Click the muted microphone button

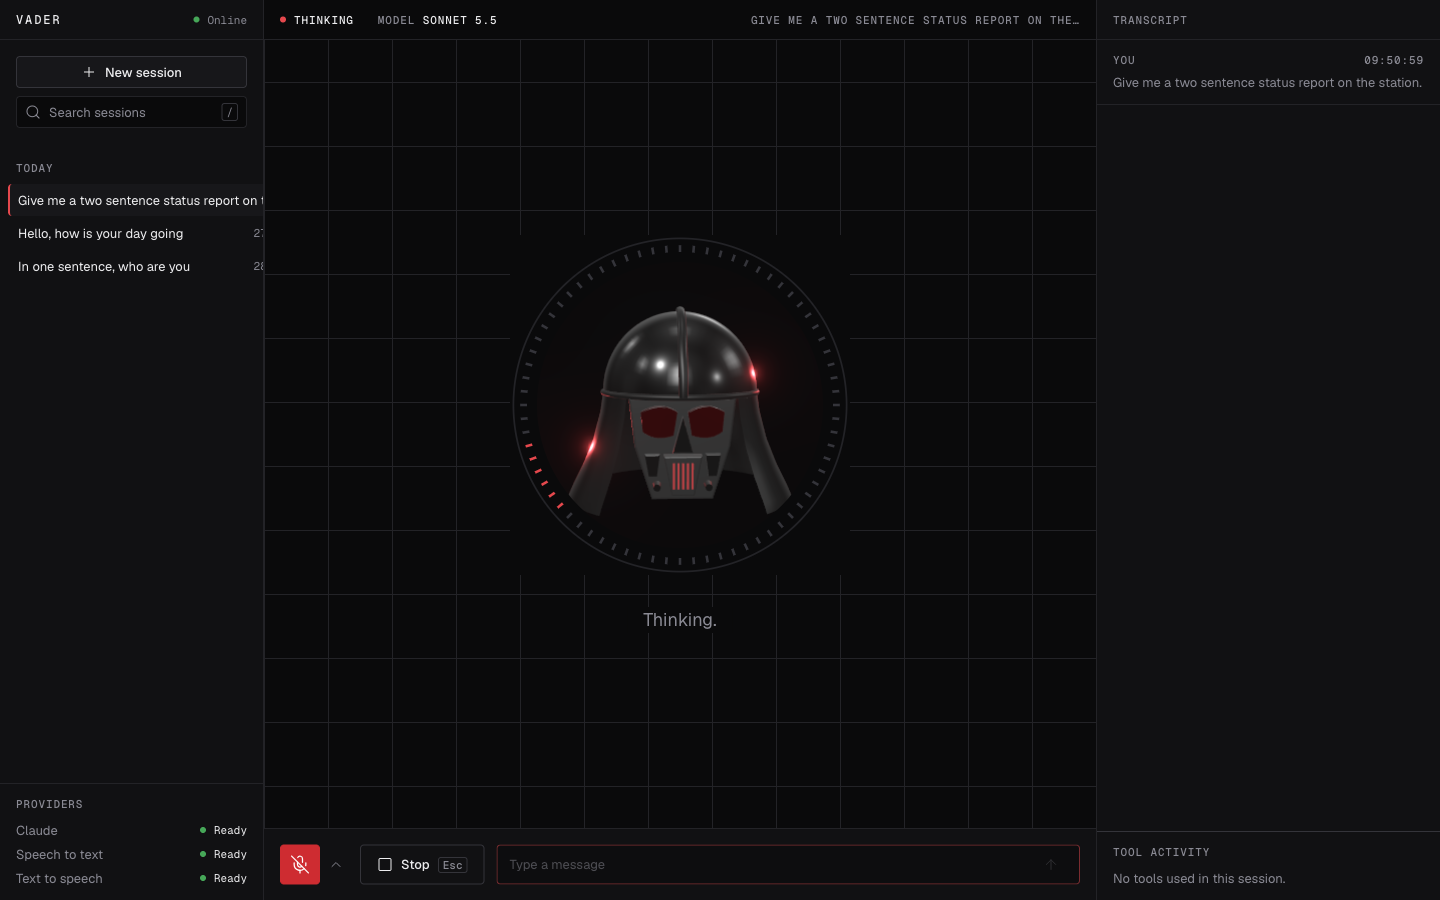pos(300,864)
